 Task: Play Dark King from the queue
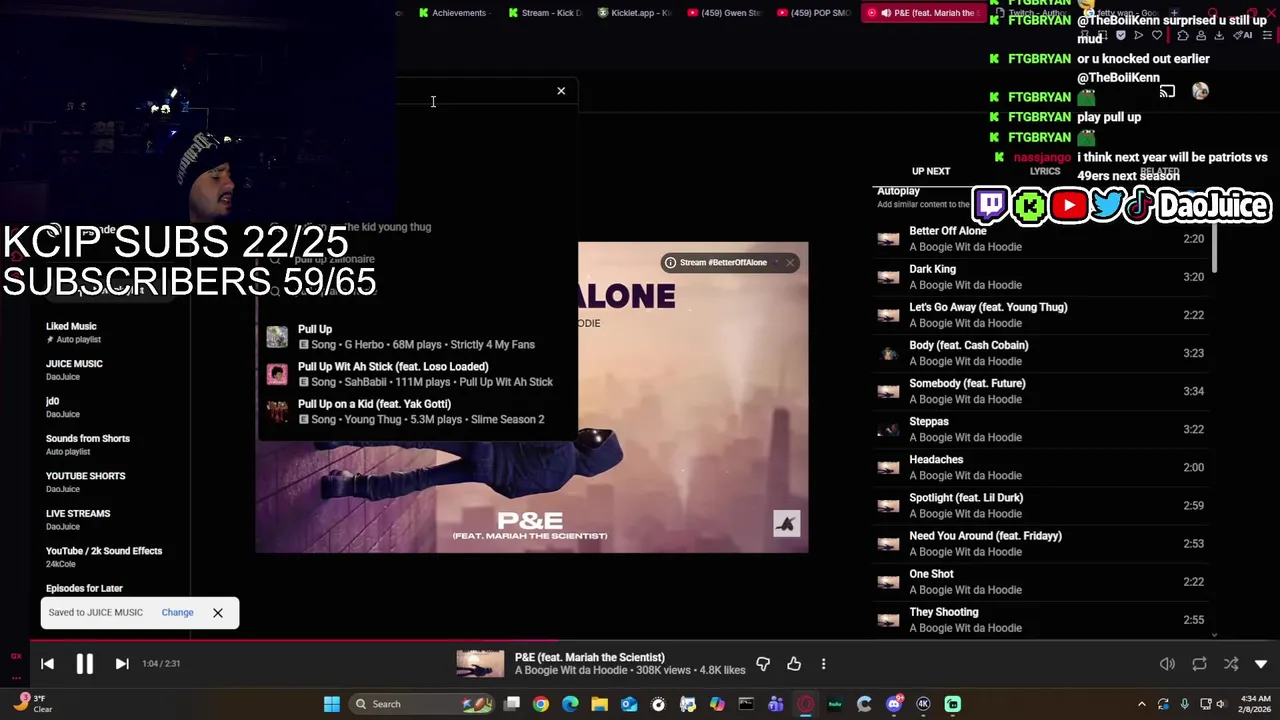pos(1041,277)
